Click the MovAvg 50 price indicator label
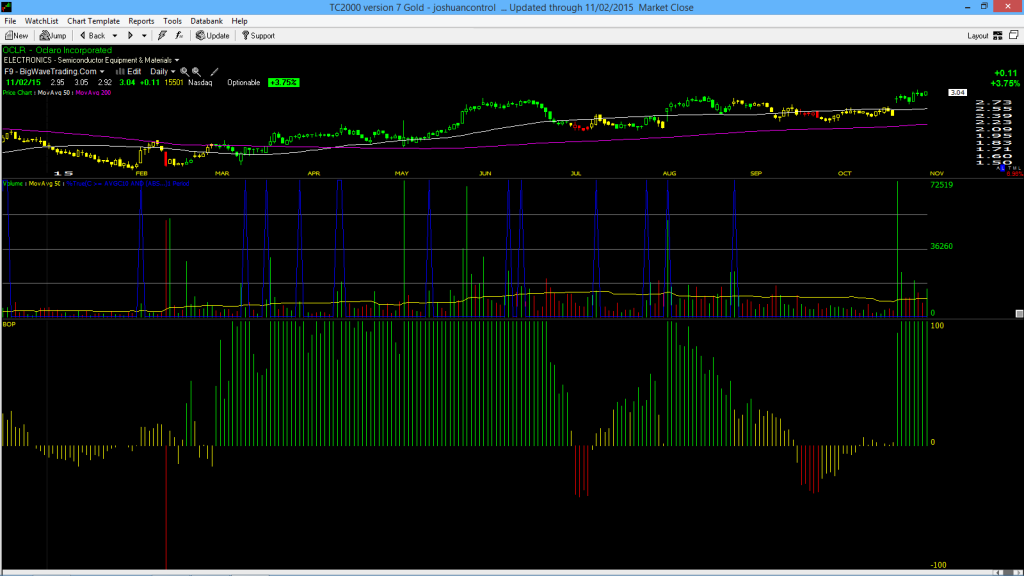 tap(54, 93)
